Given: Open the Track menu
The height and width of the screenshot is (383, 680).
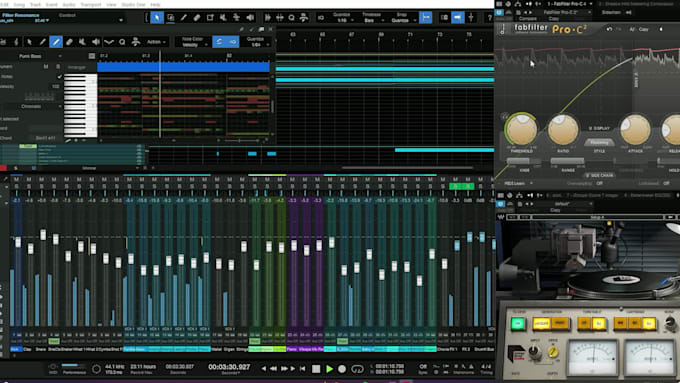Looking at the screenshot, I should click(x=36, y=4).
